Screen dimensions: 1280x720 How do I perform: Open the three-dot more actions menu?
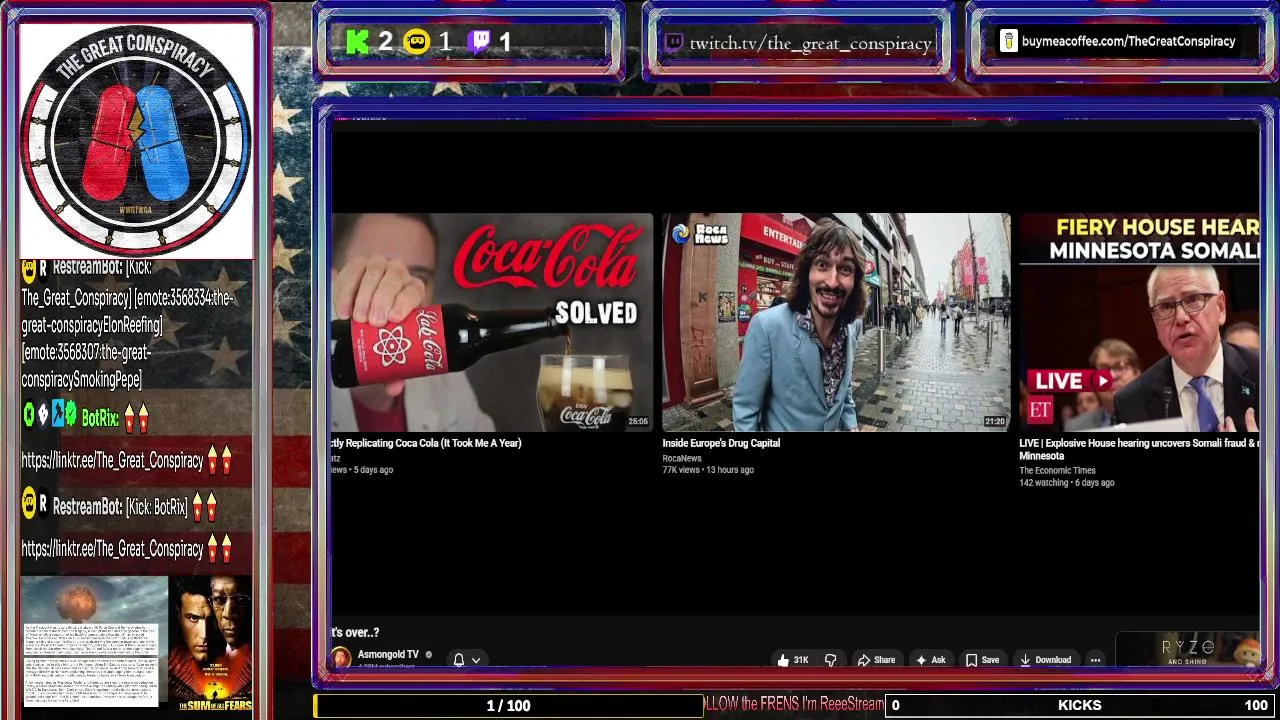click(x=1095, y=660)
